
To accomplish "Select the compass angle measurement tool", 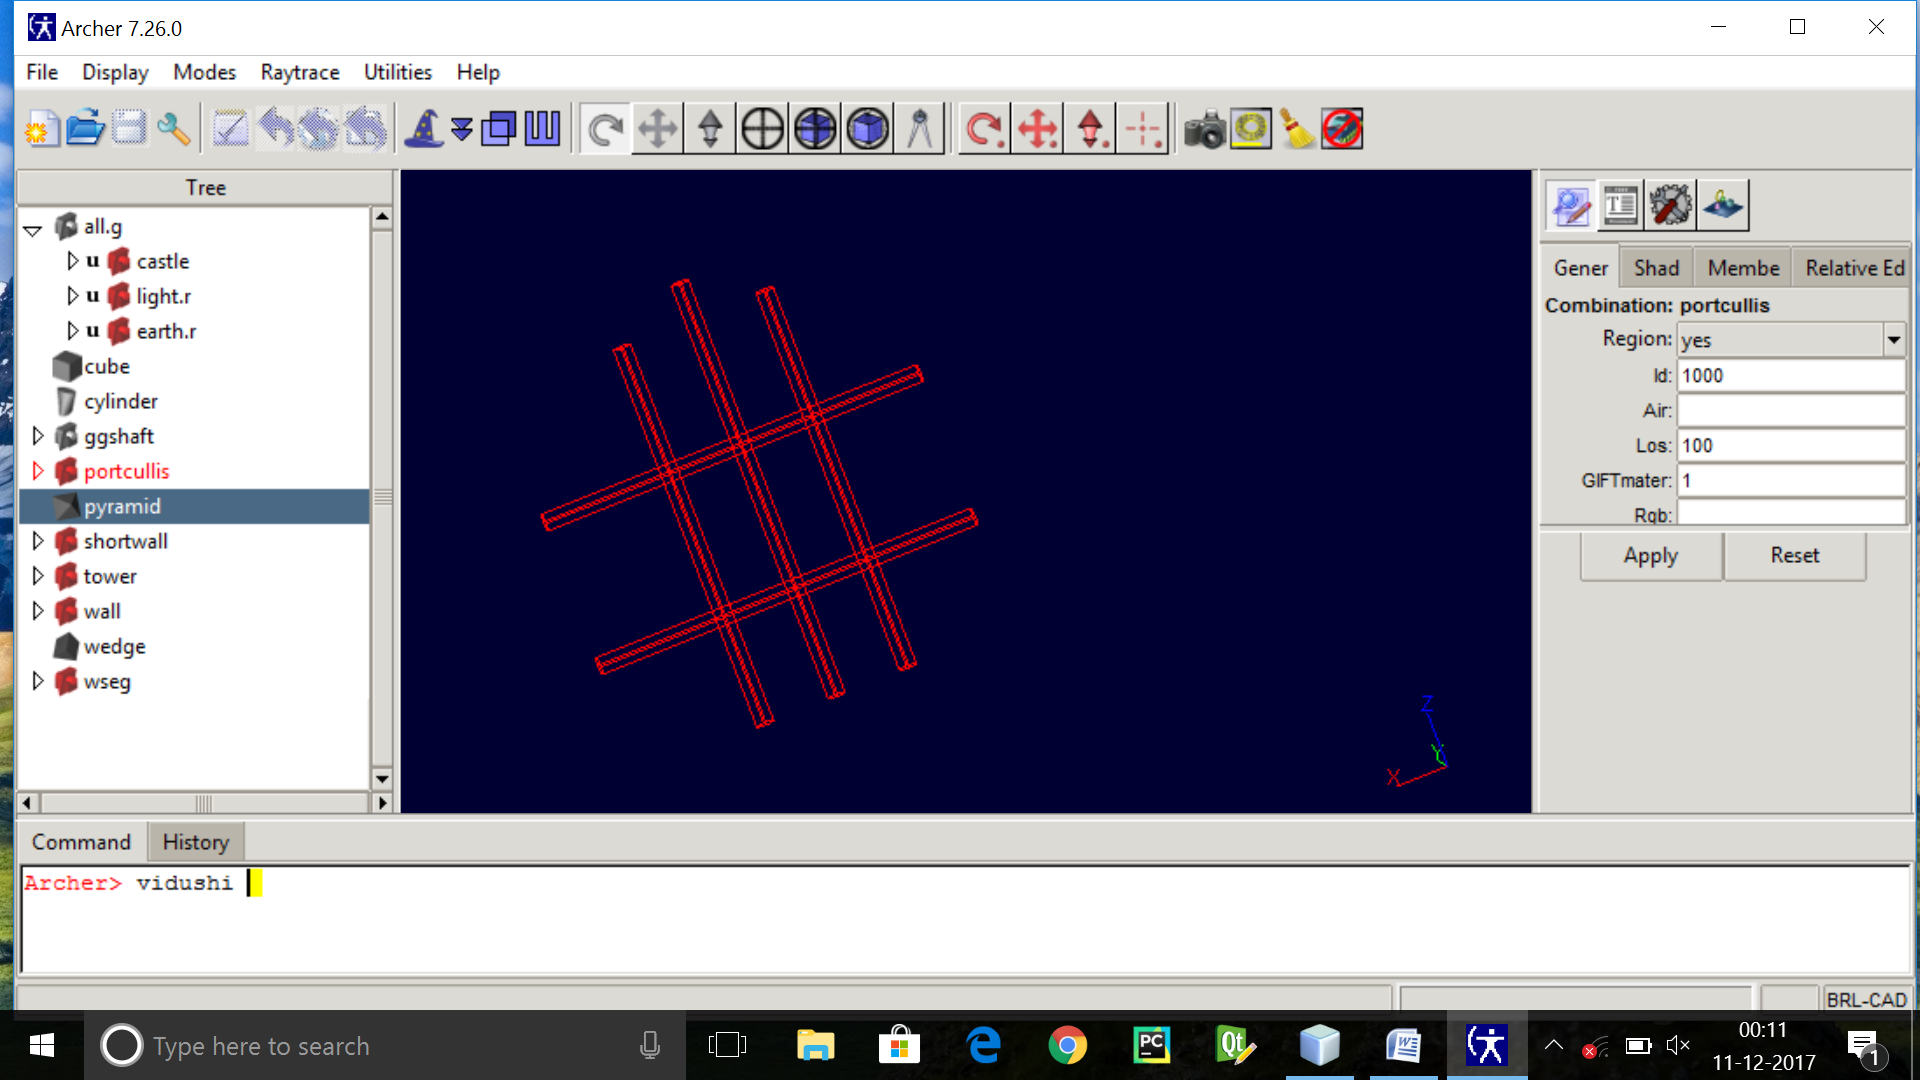I will [x=920, y=128].
